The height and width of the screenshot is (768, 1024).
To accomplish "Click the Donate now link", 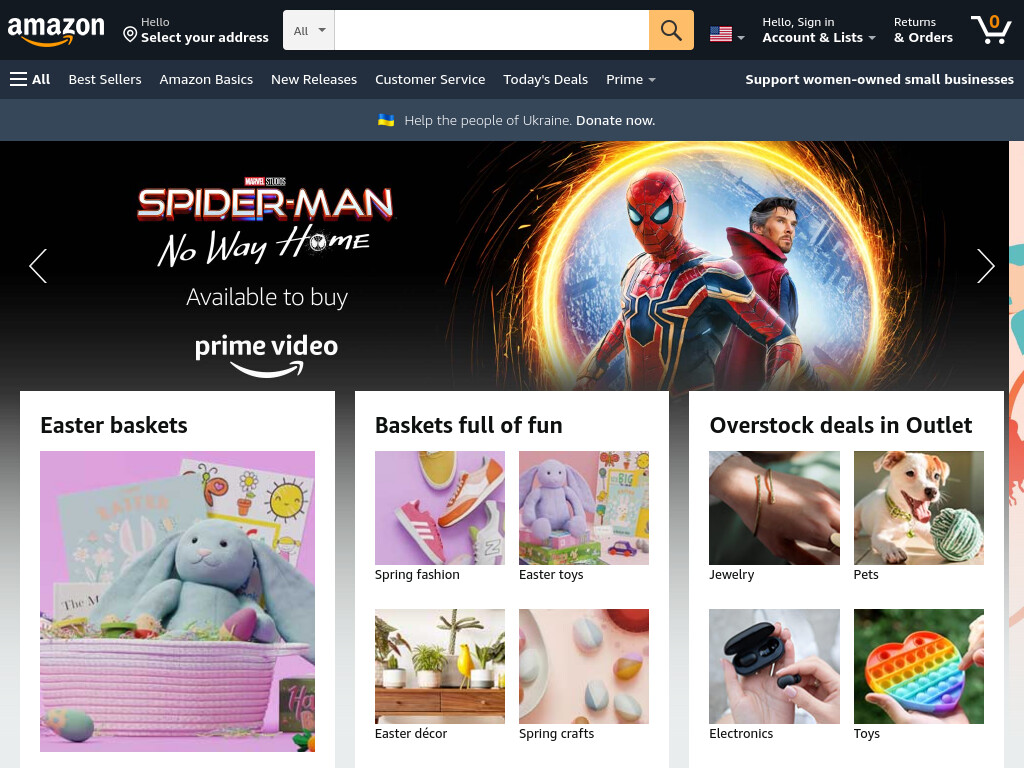I will pos(615,120).
